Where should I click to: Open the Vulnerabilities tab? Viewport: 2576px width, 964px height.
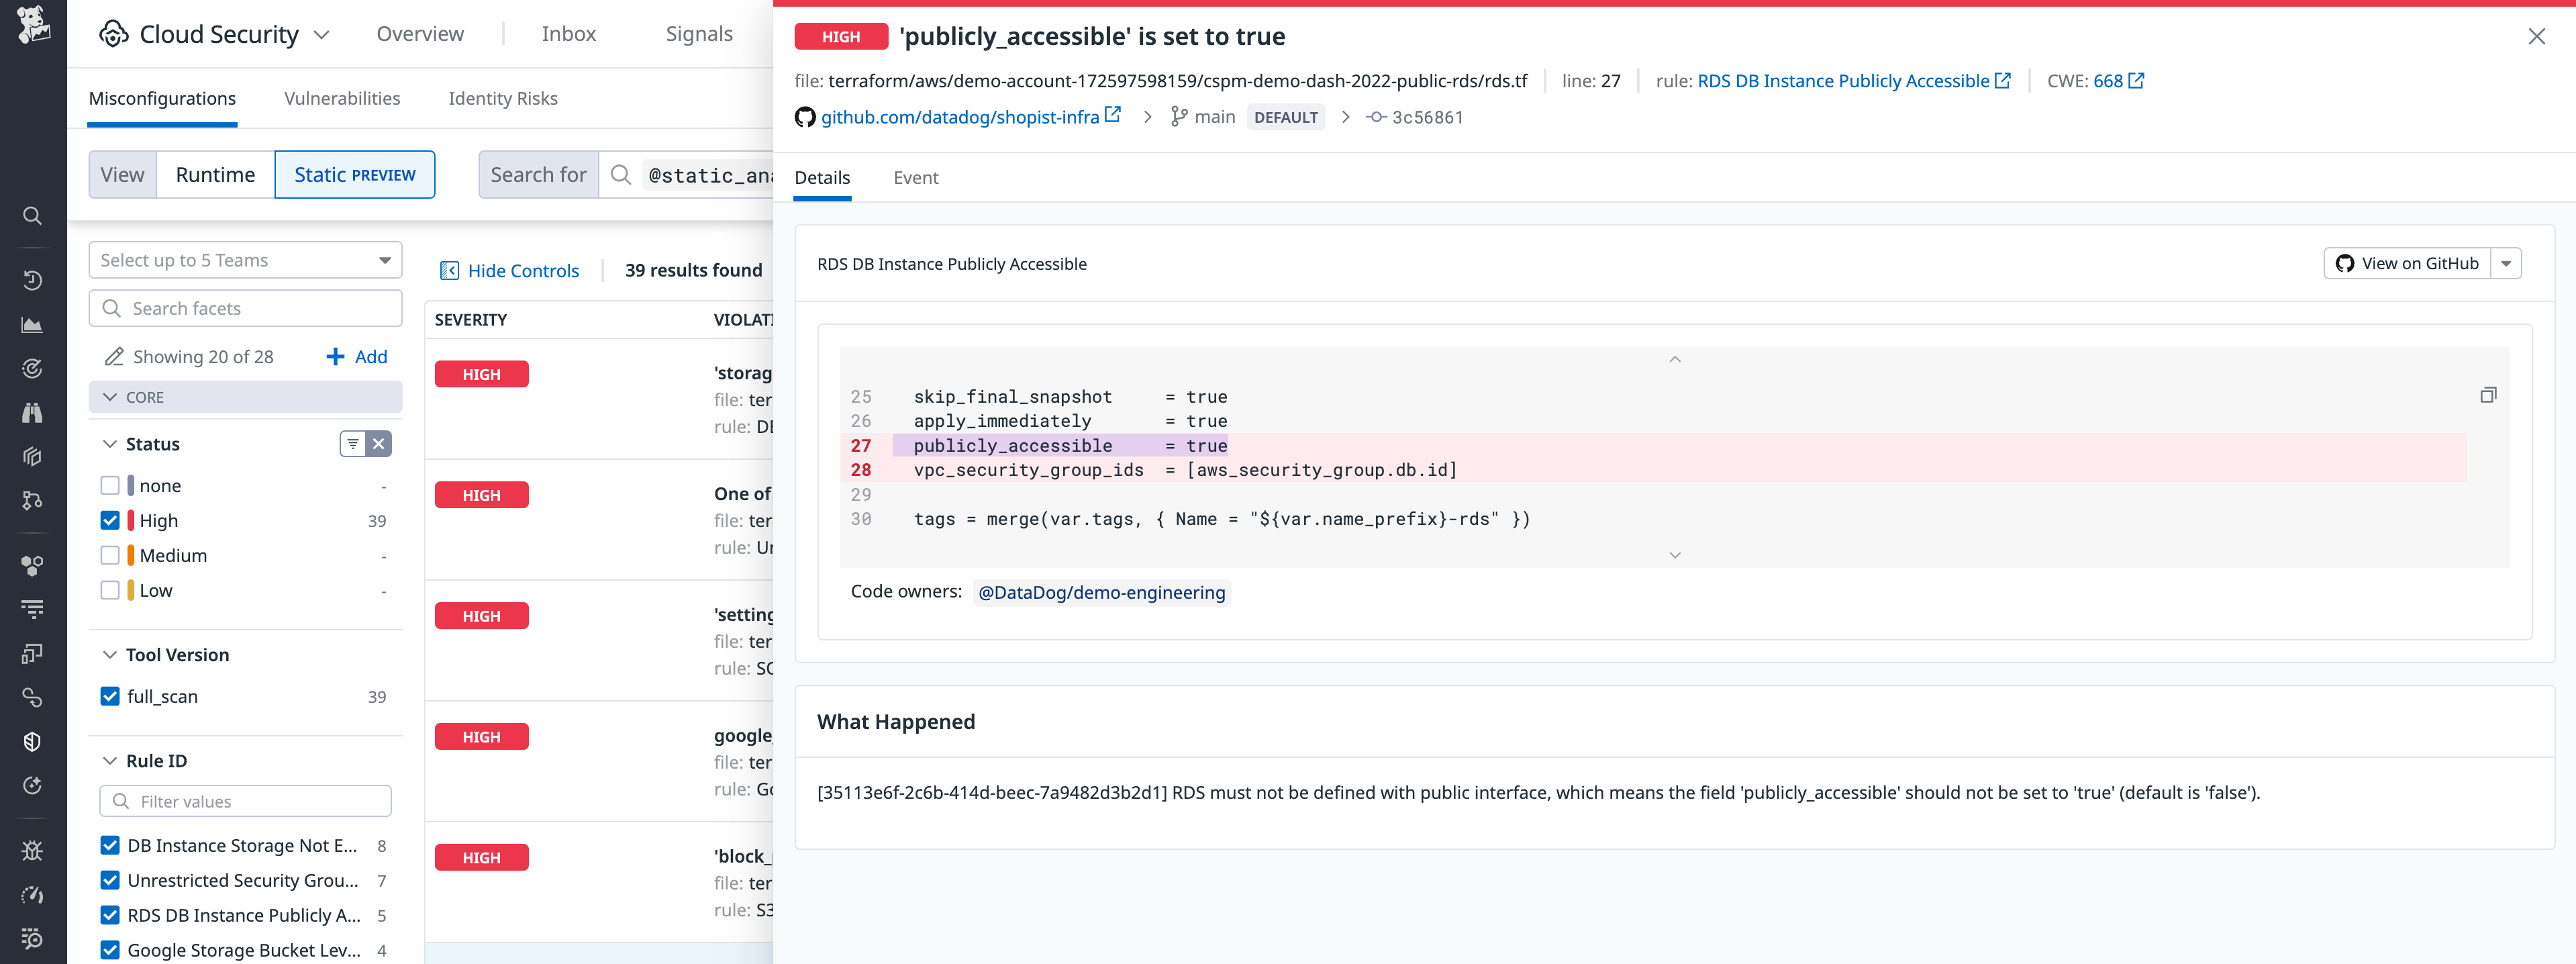click(341, 98)
